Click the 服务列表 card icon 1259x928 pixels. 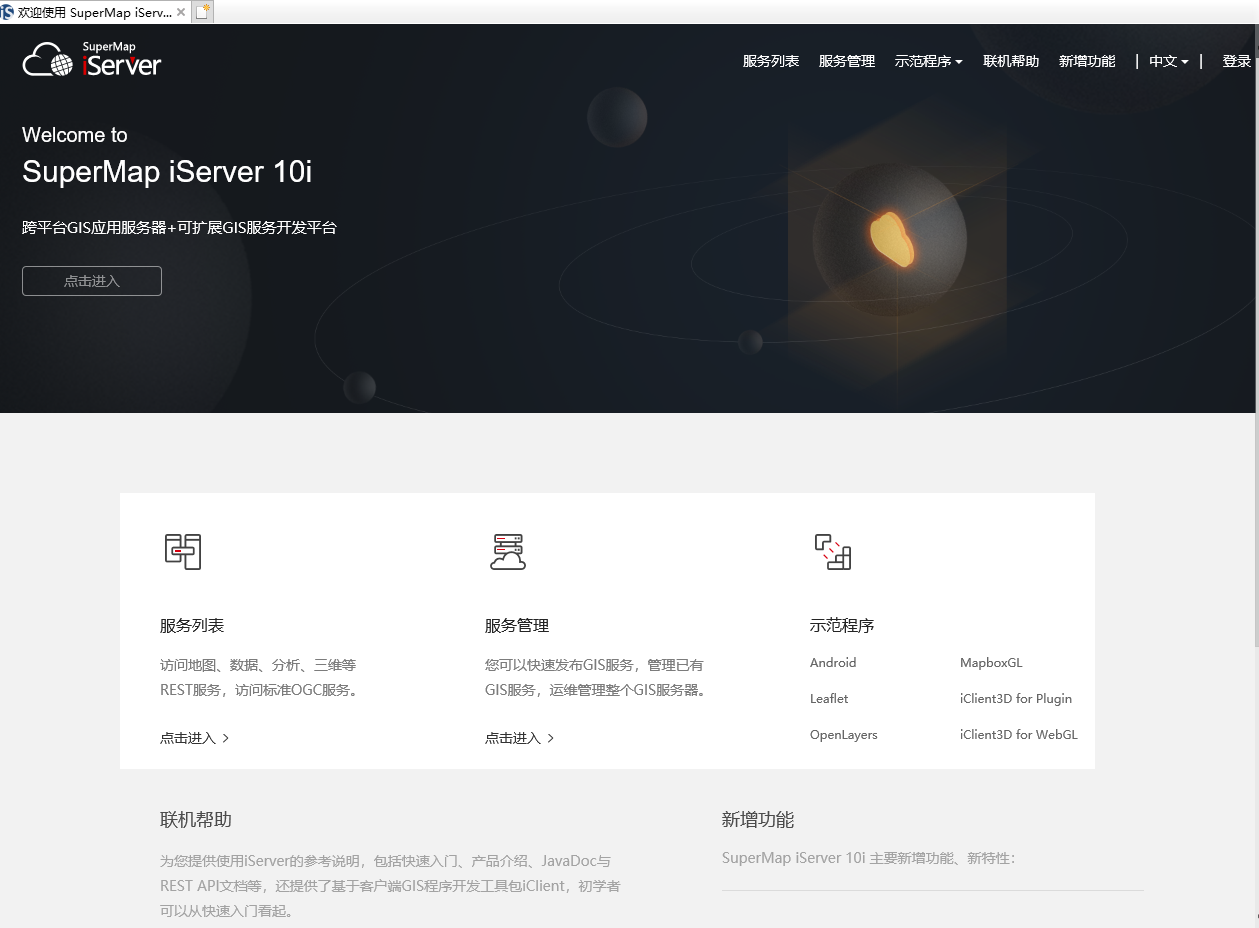183,551
